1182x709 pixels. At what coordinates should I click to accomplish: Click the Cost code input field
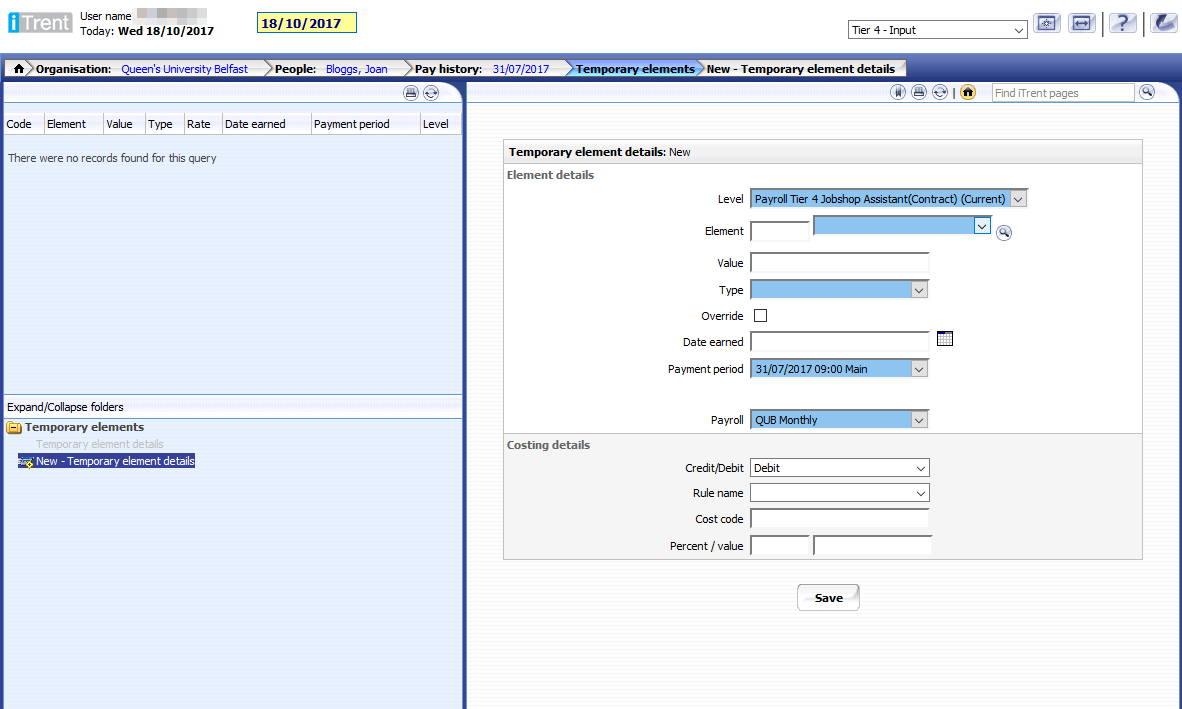[839, 519]
